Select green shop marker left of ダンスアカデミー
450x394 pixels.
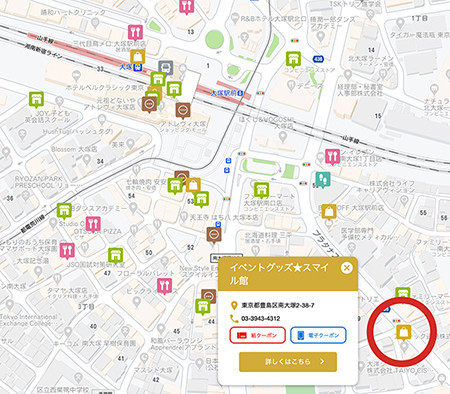pyautogui.click(x=64, y=211)
